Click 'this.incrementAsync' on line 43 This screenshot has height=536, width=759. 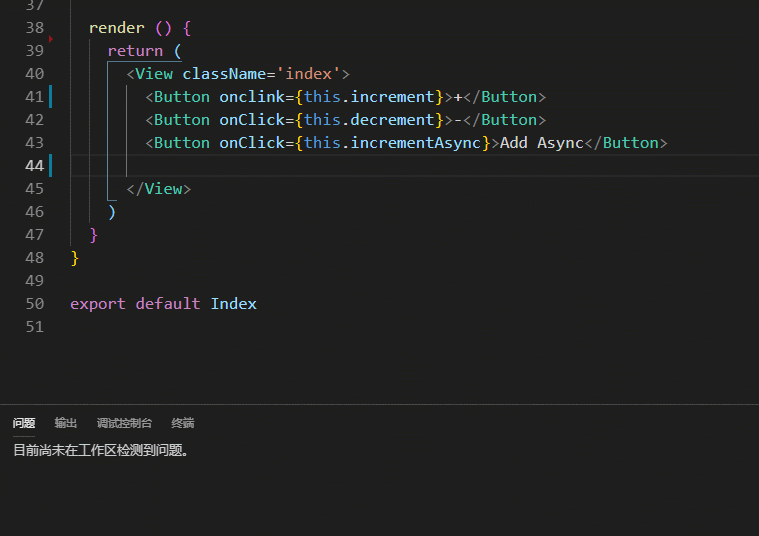392,143
